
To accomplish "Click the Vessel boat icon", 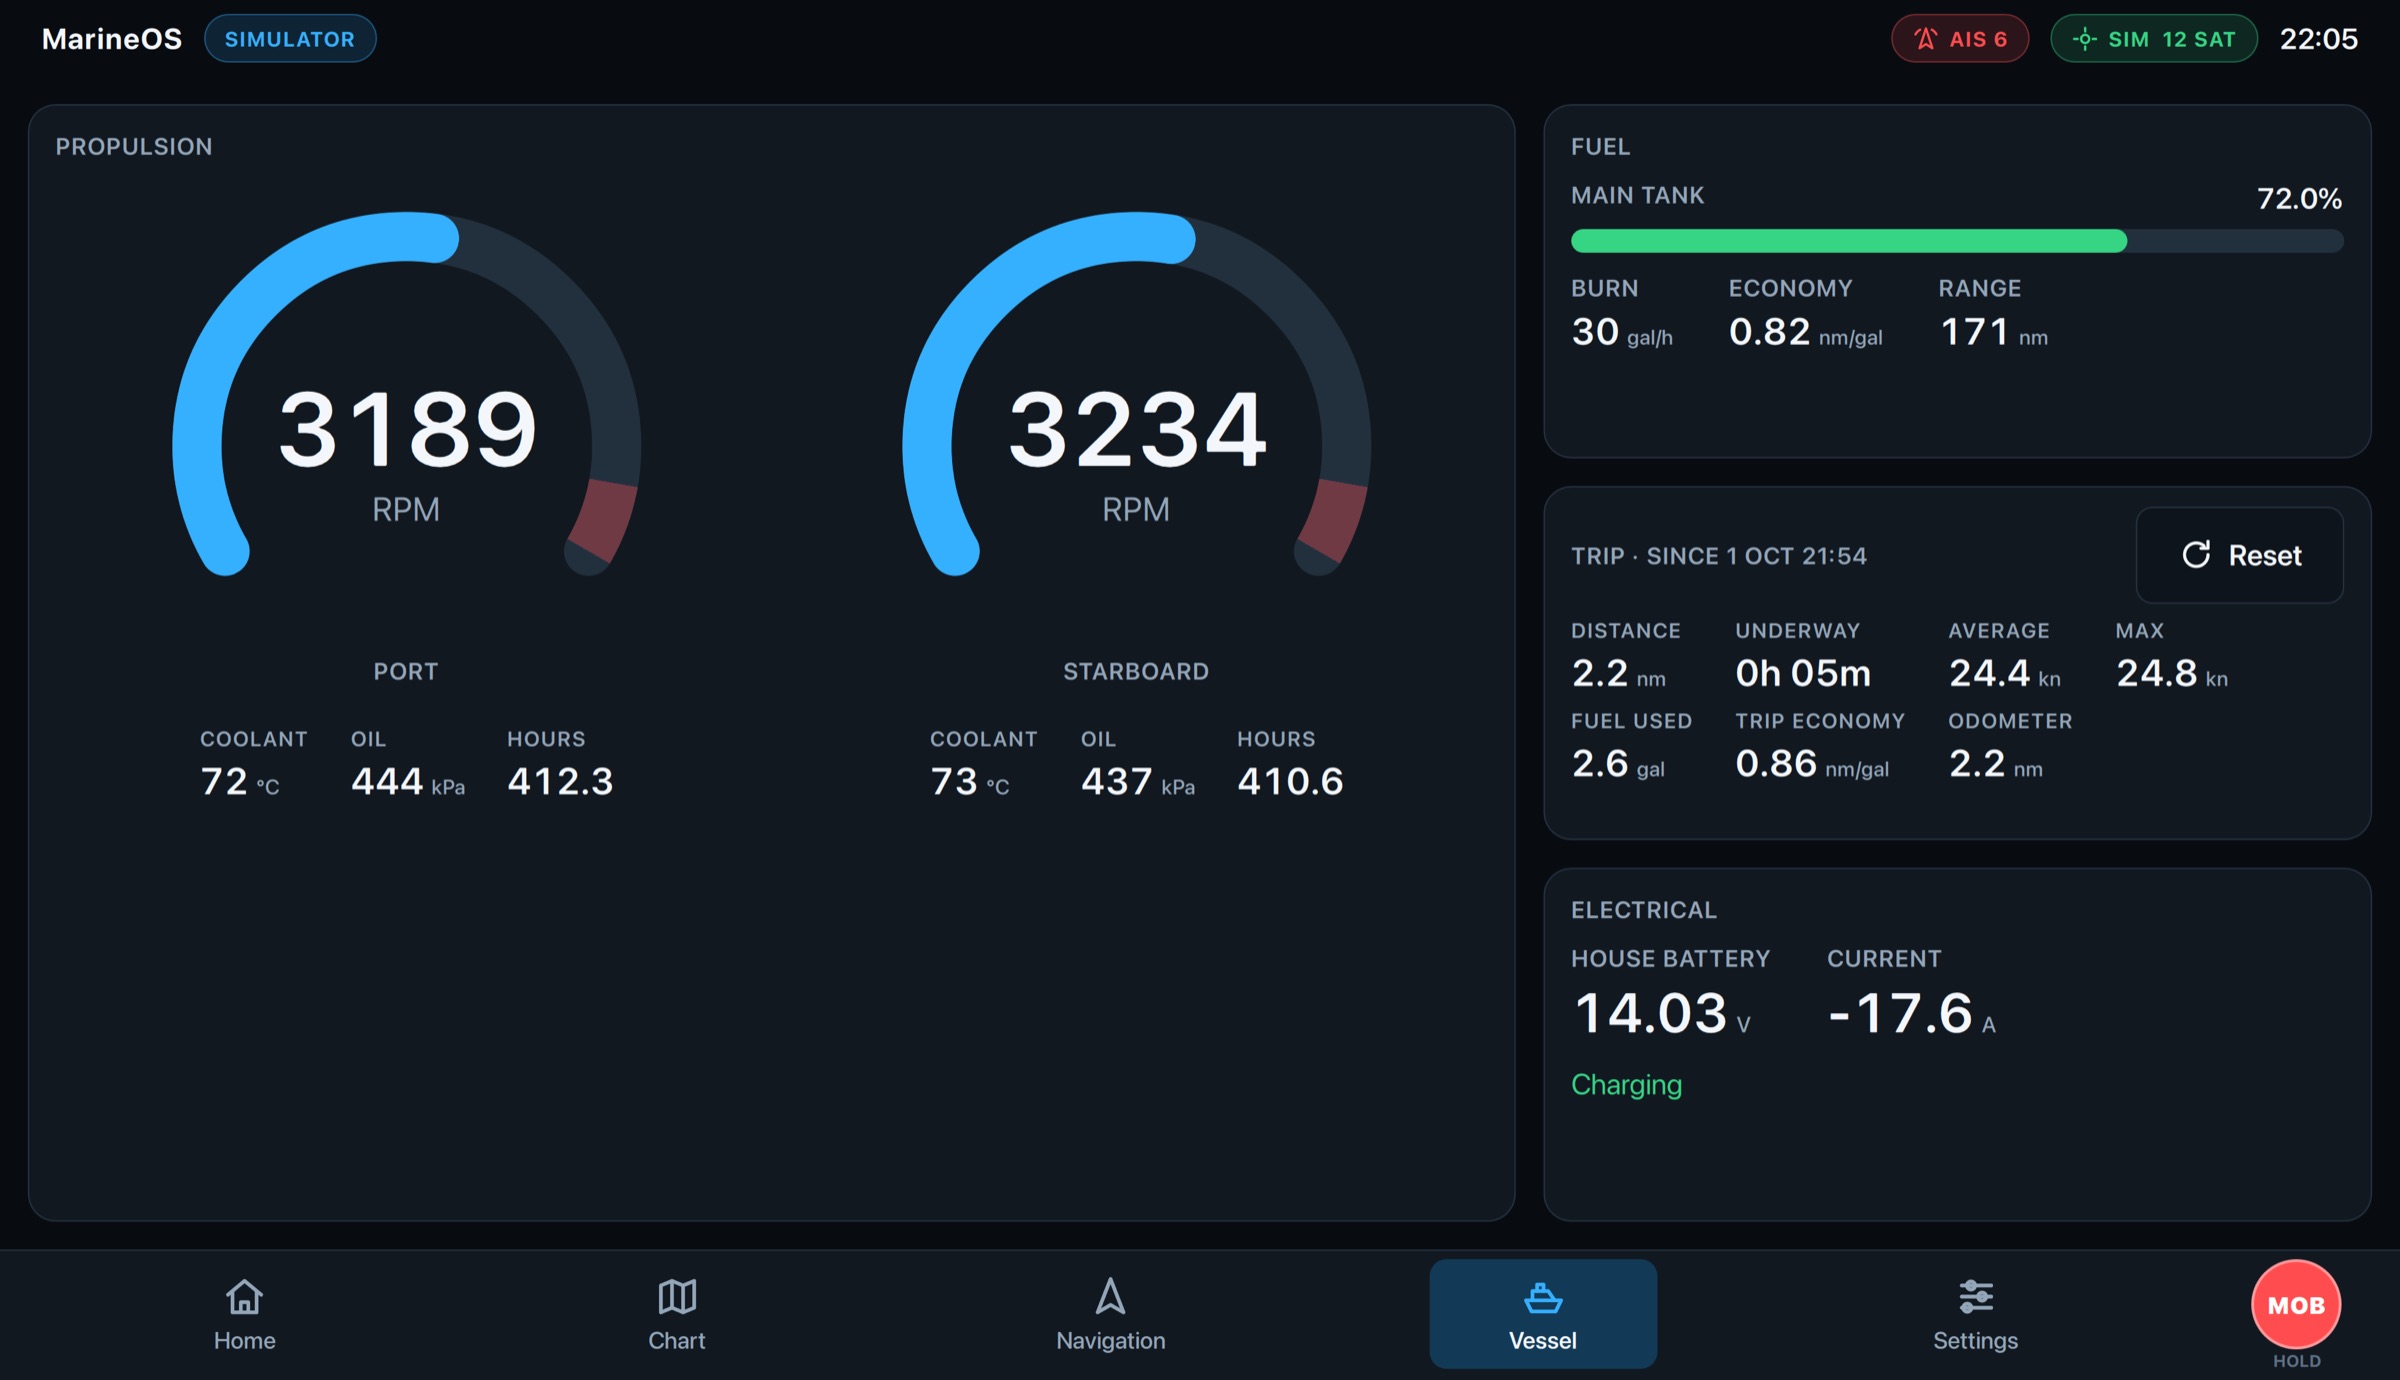I will click(1543, 1297).
